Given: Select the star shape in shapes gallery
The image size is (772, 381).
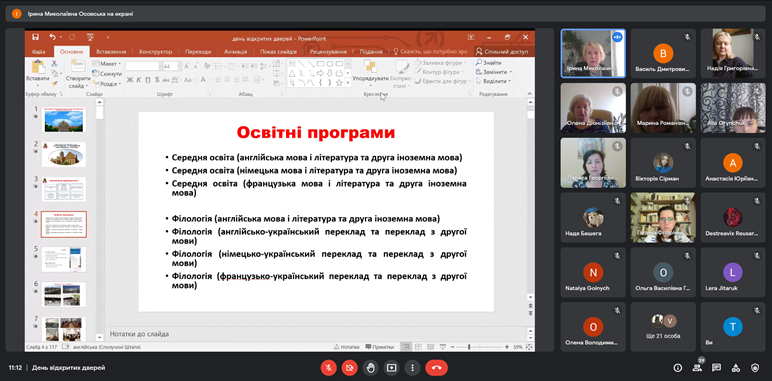Looking at the screenshot, I should (x=339, y=82).
